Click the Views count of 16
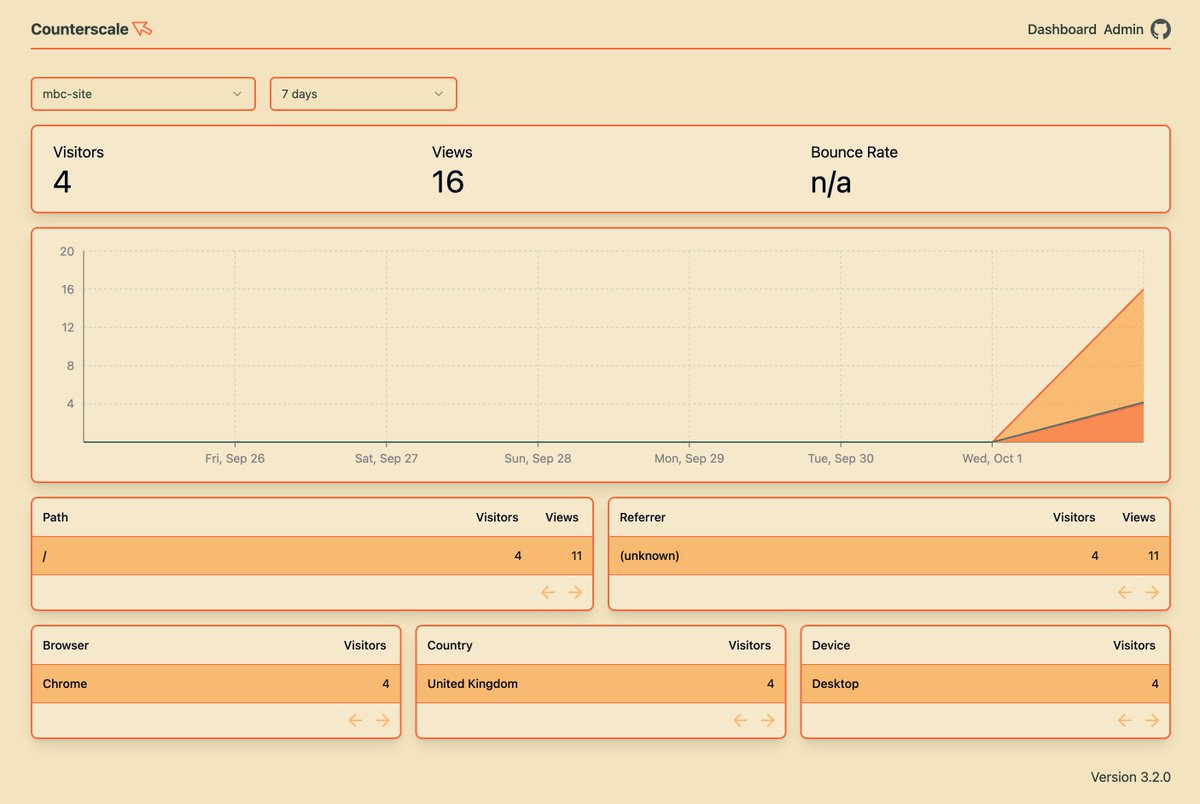This screenshot has width=1200, height=804. tap(448, 182)
